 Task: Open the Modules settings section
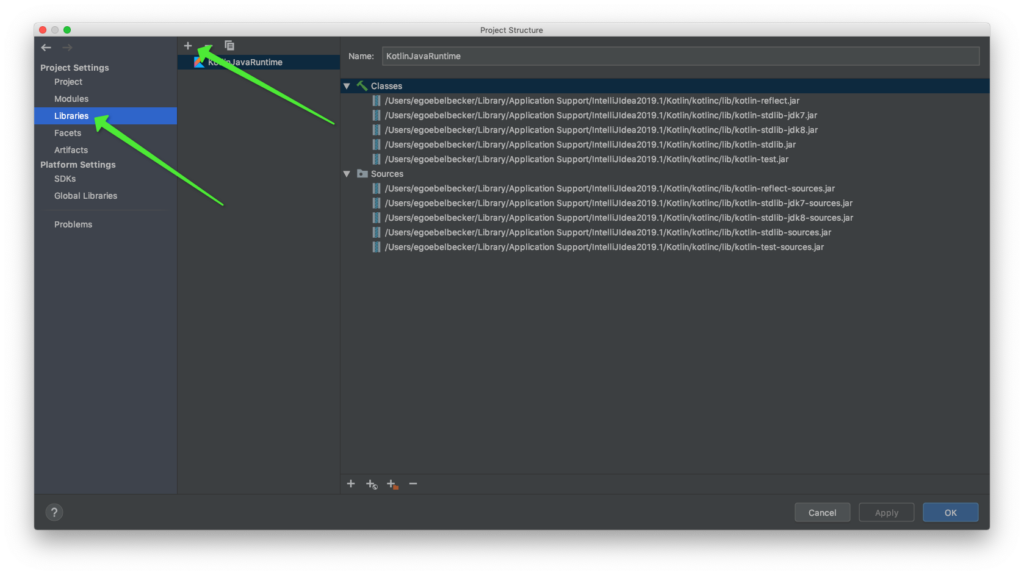71,99
